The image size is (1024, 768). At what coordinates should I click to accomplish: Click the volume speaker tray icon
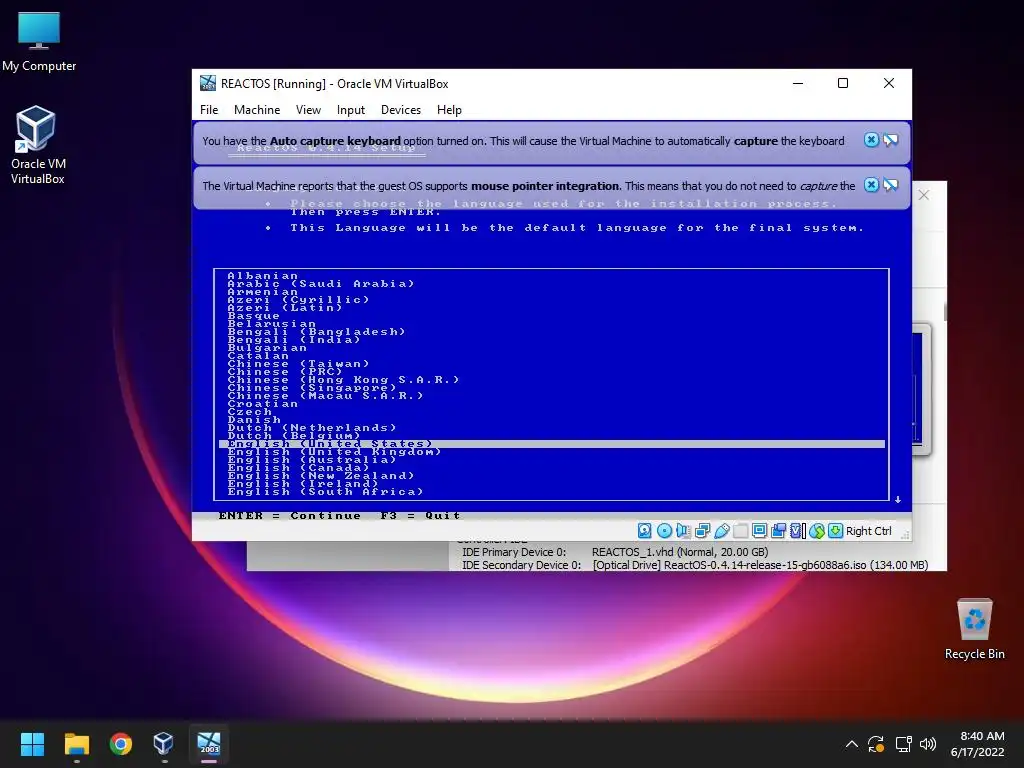pos(927,744)
